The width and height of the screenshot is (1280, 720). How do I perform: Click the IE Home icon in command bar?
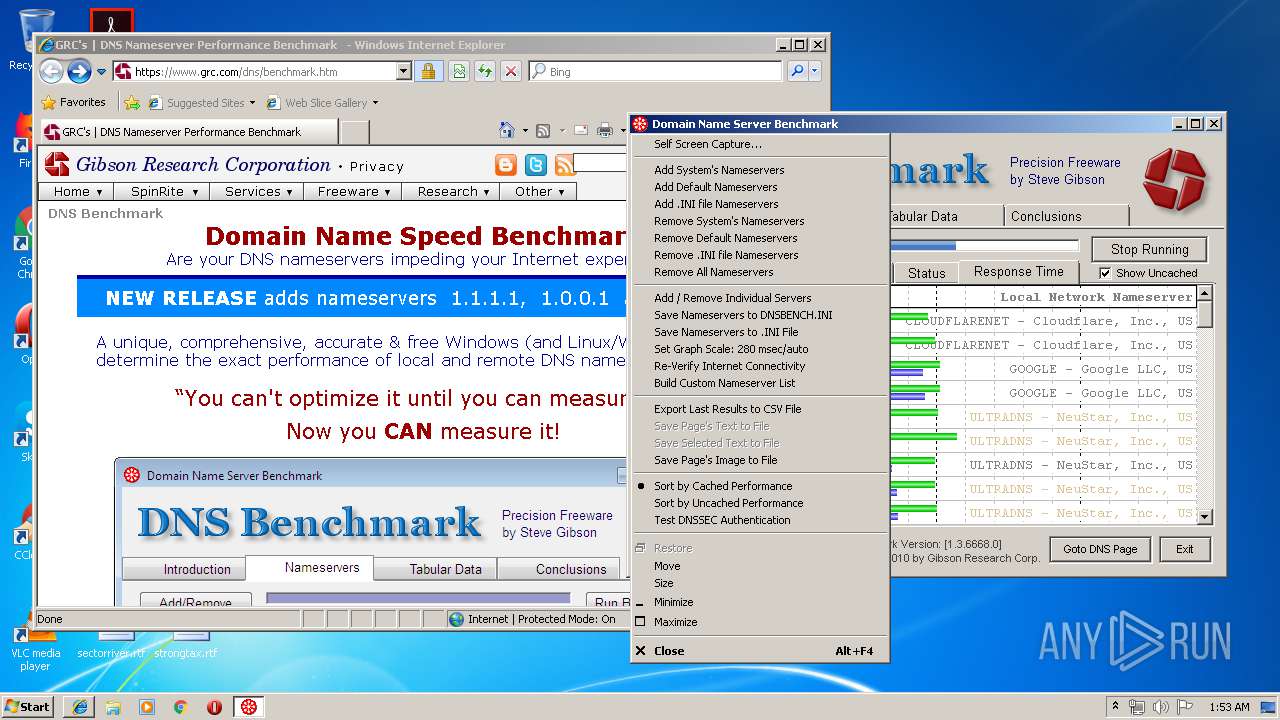coord(506,131)
